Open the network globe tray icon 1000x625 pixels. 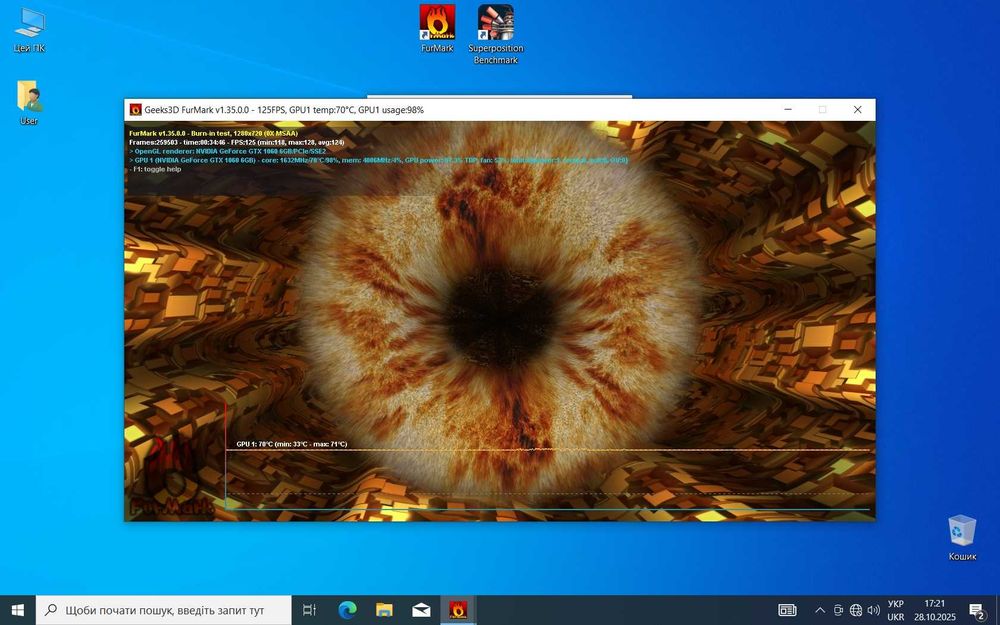coord(856,610)
